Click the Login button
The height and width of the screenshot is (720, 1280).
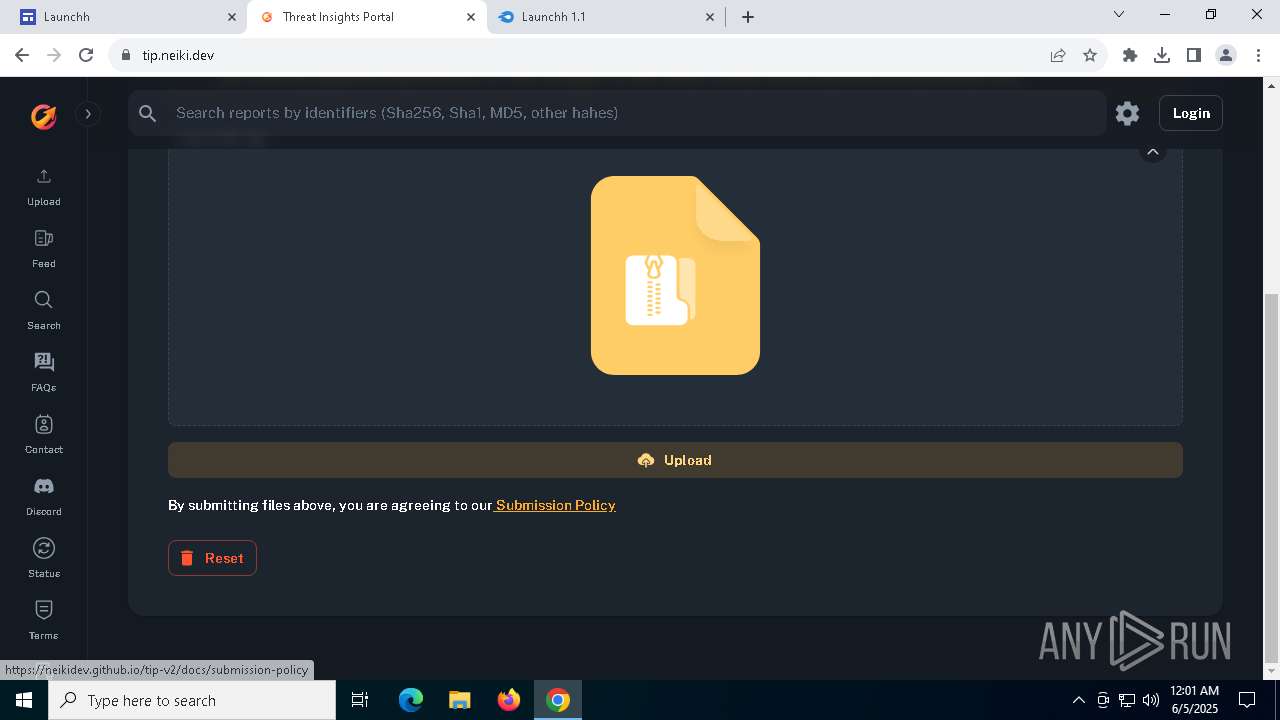coord(1191,113)
